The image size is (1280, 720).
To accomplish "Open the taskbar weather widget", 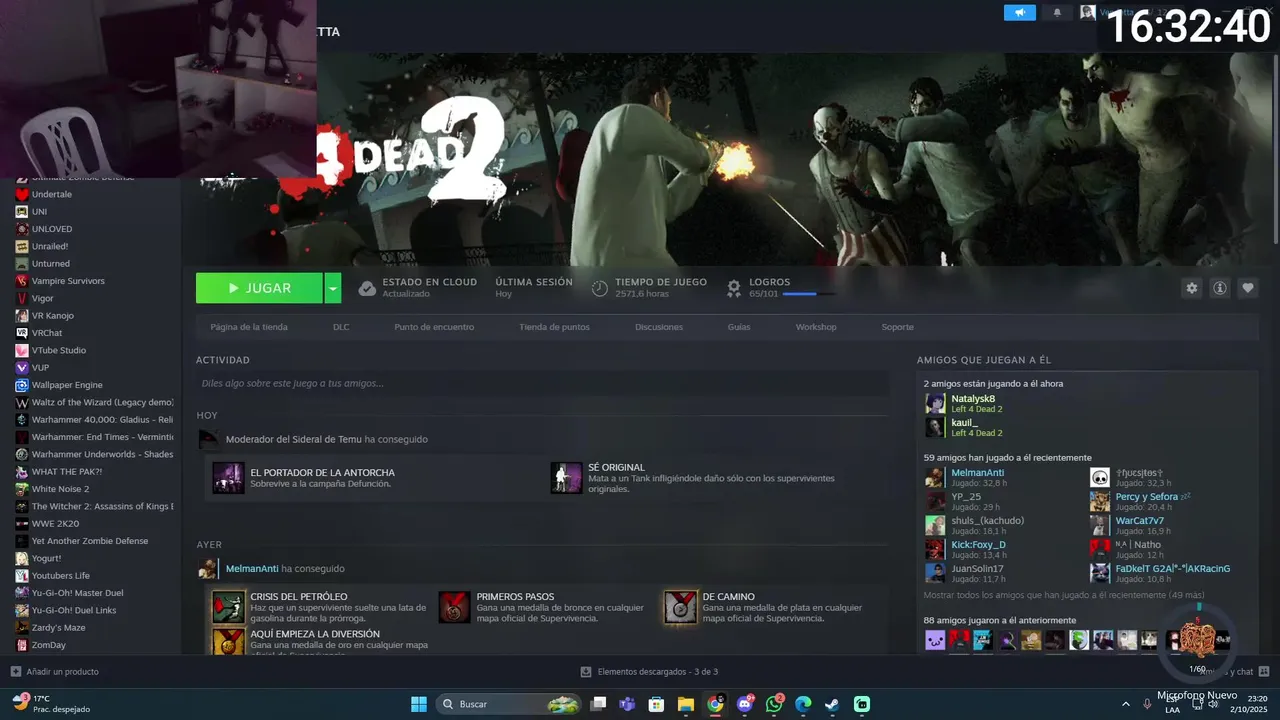I will tap(50, 704).
